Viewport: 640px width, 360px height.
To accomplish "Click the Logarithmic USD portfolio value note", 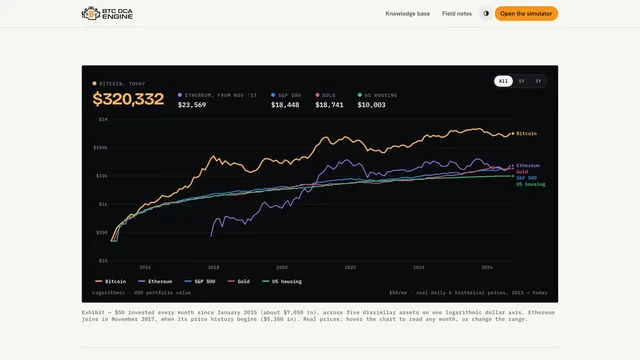I will [142, 293].
